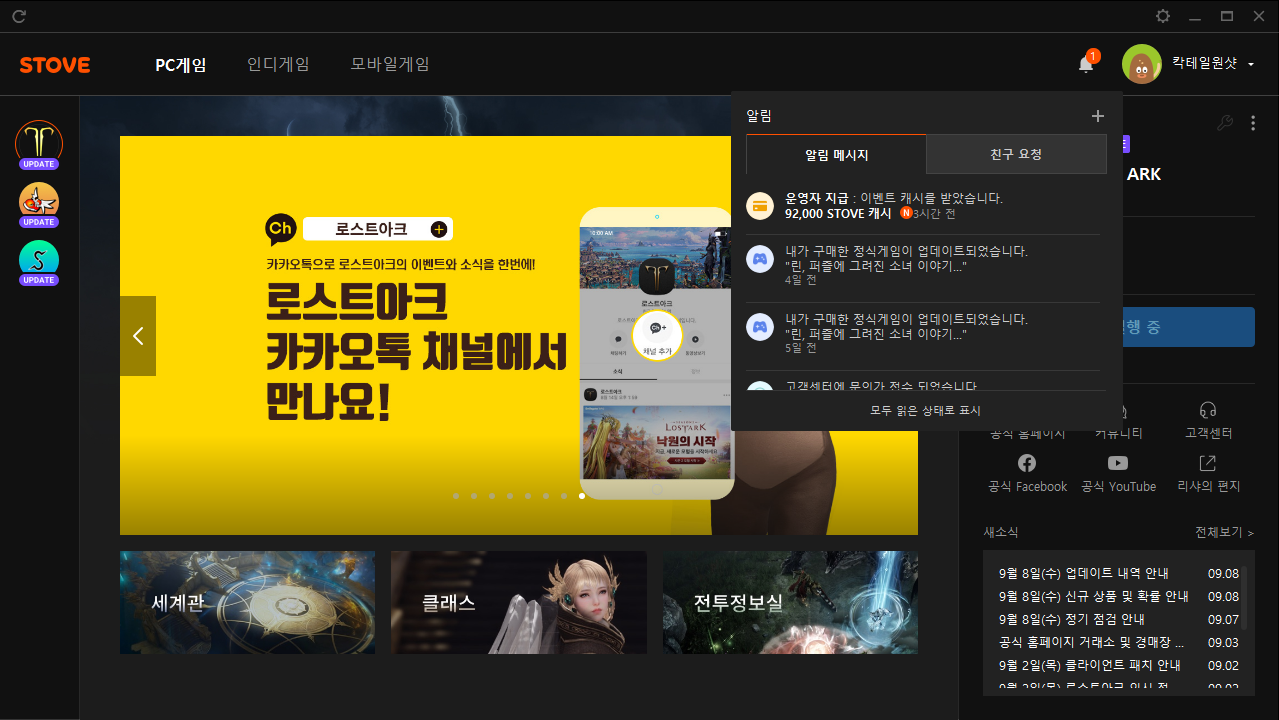
Task: Click the plus icon in notification panel
Action: click(x=1097, y=116)
